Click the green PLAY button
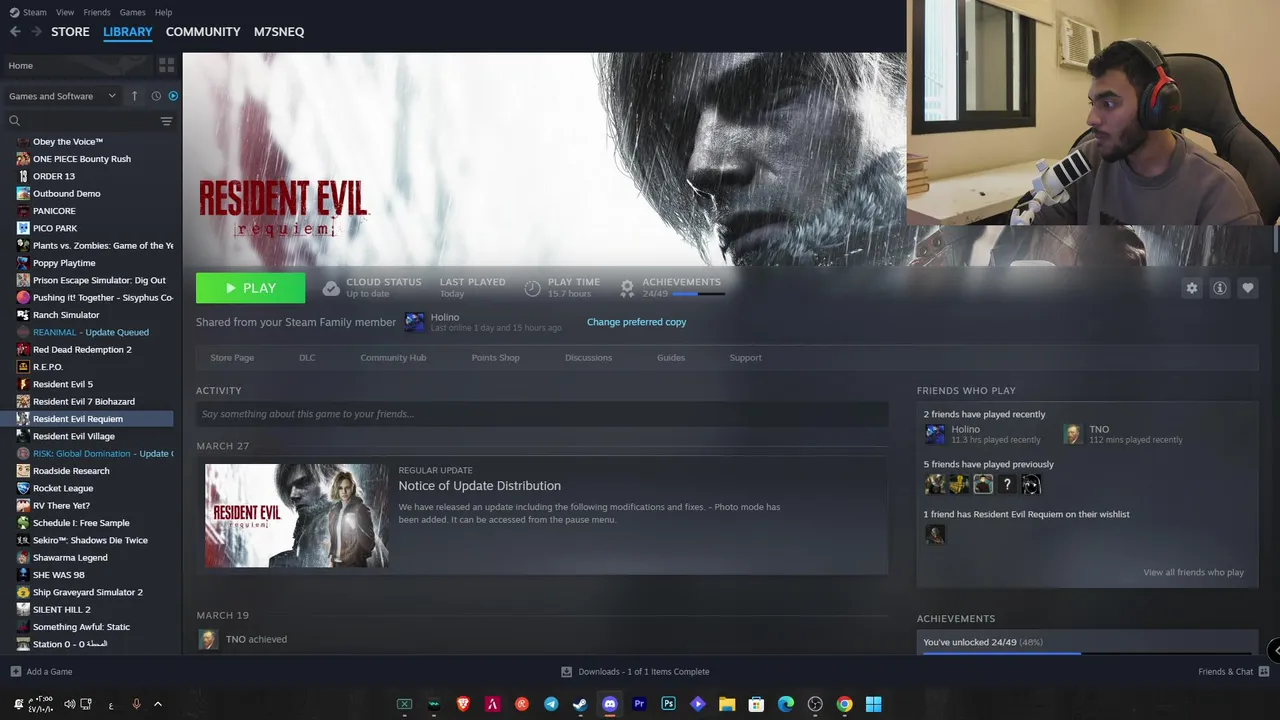The image size is (1280, 720). [250, 288]
